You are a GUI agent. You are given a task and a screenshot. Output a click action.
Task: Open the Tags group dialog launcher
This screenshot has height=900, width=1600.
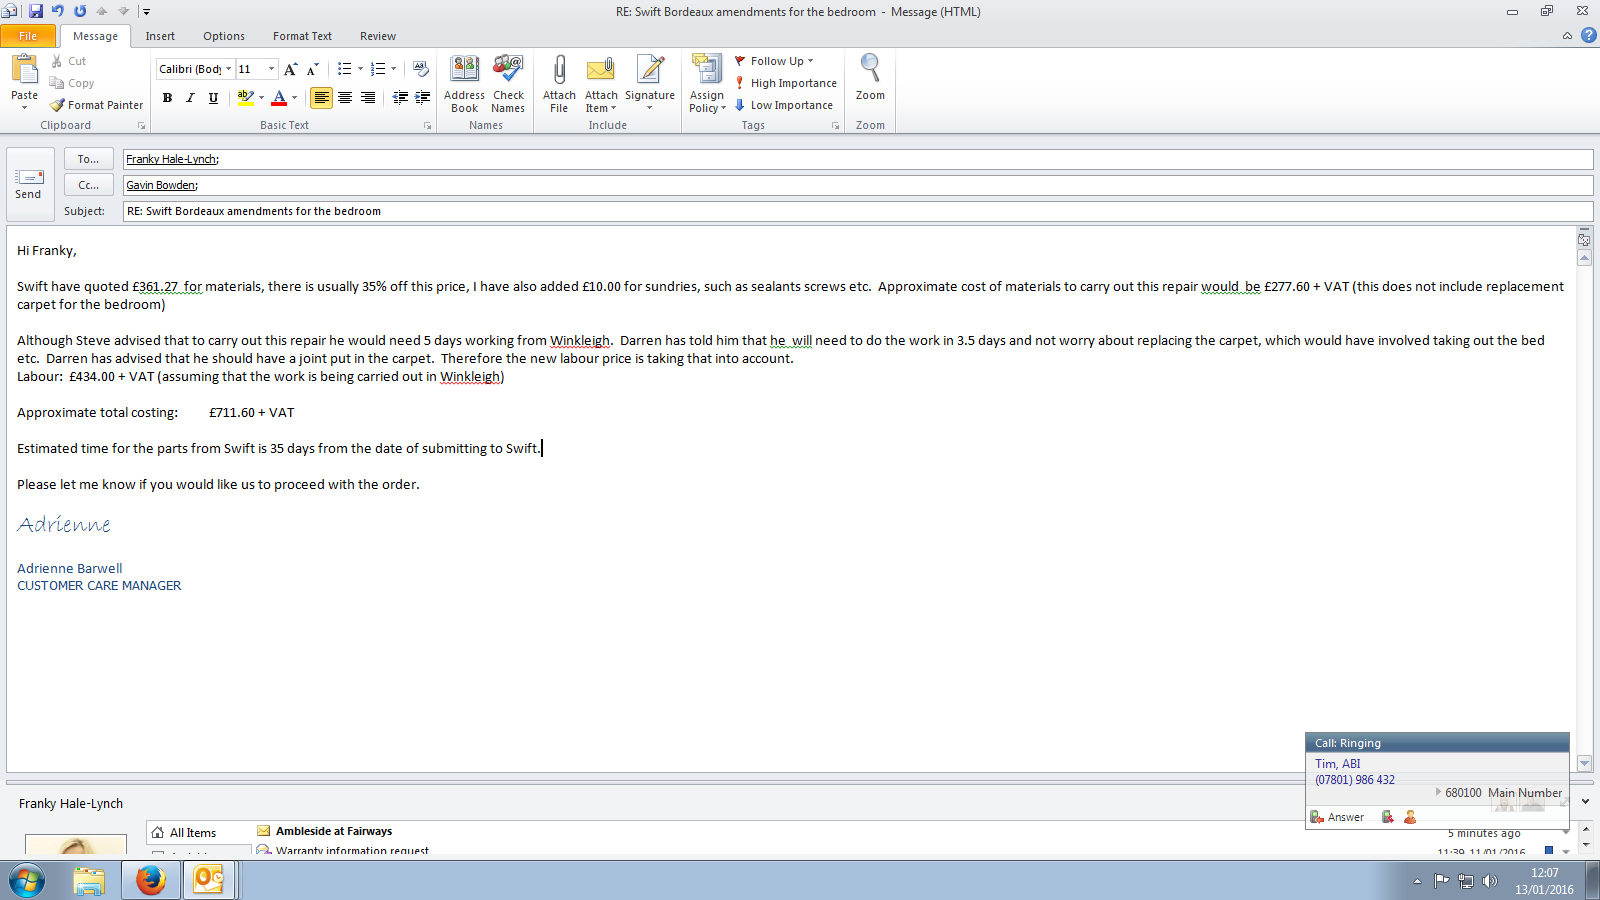[x=835, y=126]
